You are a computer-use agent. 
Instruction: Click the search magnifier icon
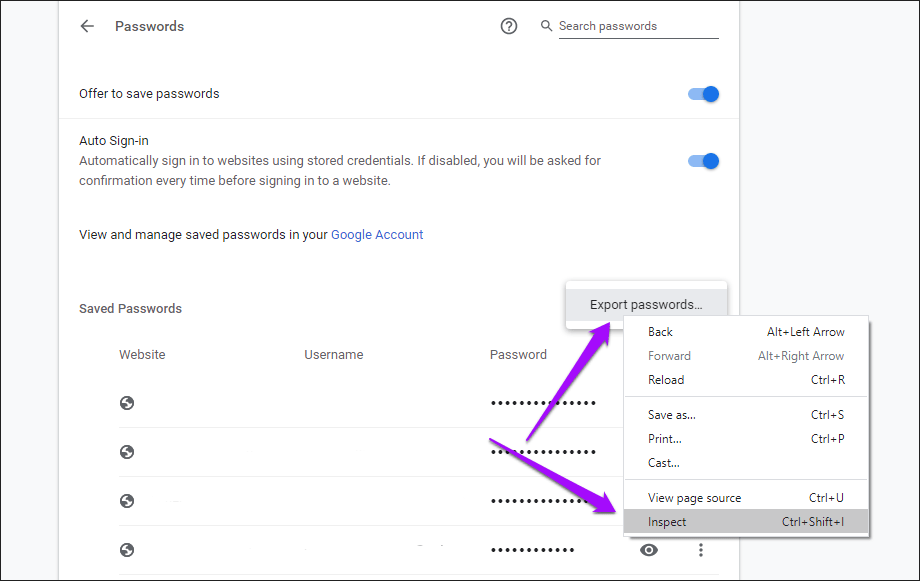546,26
